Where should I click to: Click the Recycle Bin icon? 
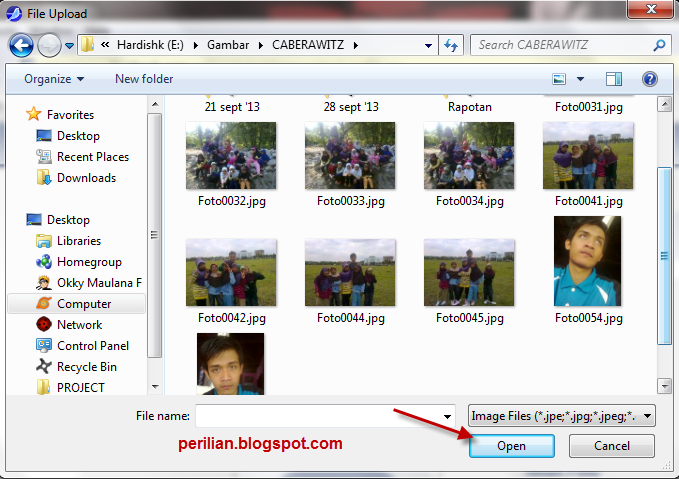[44, 366]
